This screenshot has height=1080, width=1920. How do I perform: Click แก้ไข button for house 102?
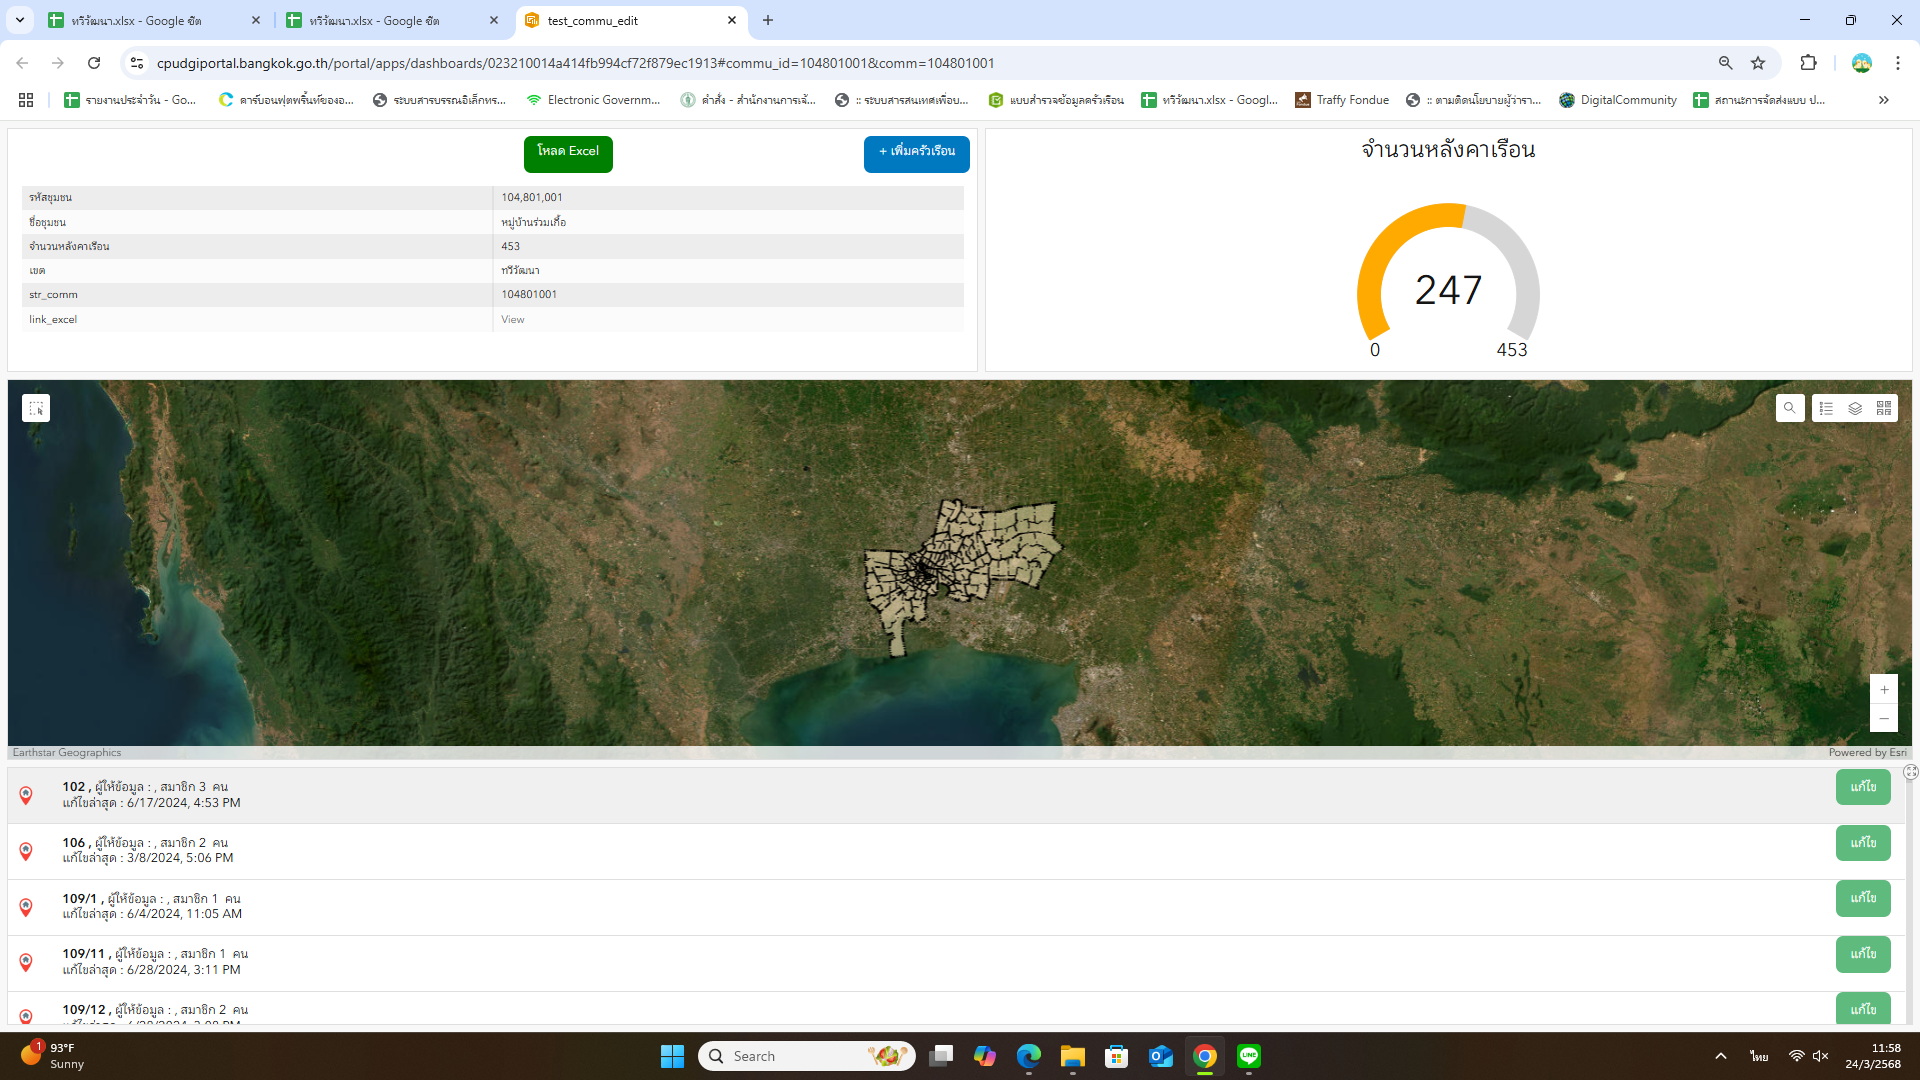pyautogui.click(x=1863, y=788)
